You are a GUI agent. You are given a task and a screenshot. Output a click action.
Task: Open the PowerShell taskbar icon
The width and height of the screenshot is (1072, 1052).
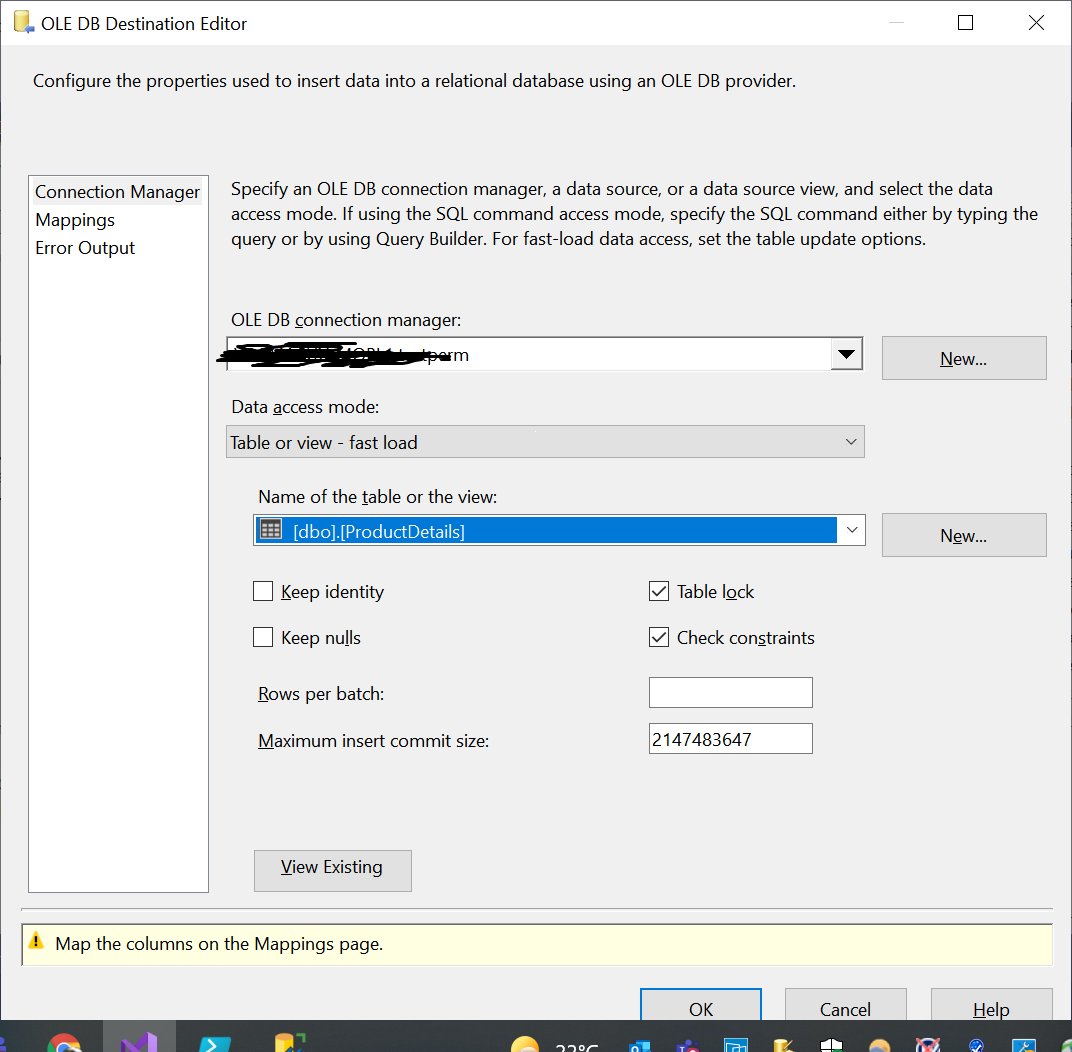215,1043
